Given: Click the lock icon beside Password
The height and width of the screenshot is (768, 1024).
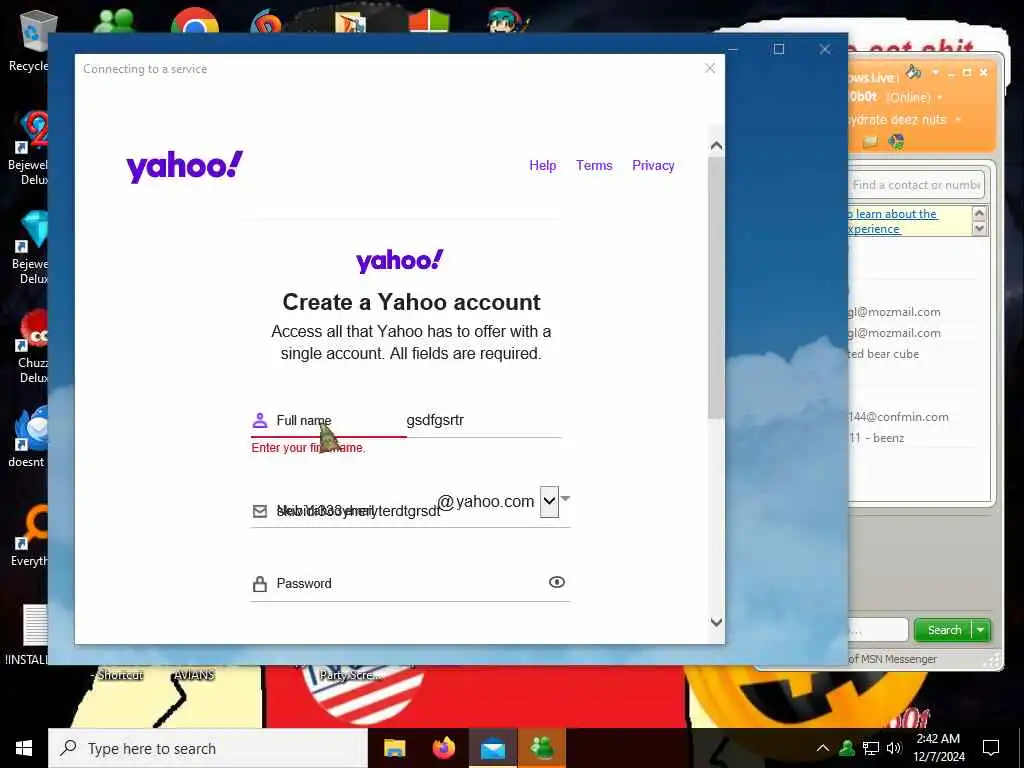Looking at the screenshot, I should [260, 583].
